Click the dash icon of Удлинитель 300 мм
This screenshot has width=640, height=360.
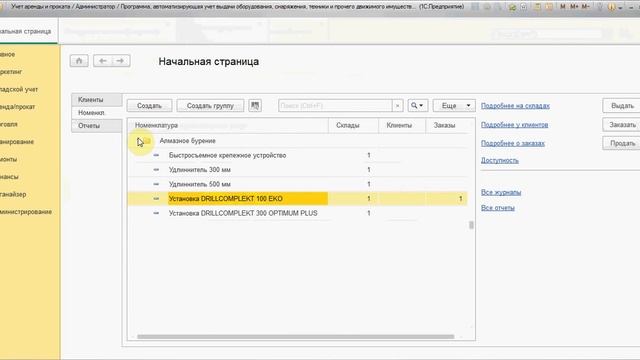click(156, 169)
